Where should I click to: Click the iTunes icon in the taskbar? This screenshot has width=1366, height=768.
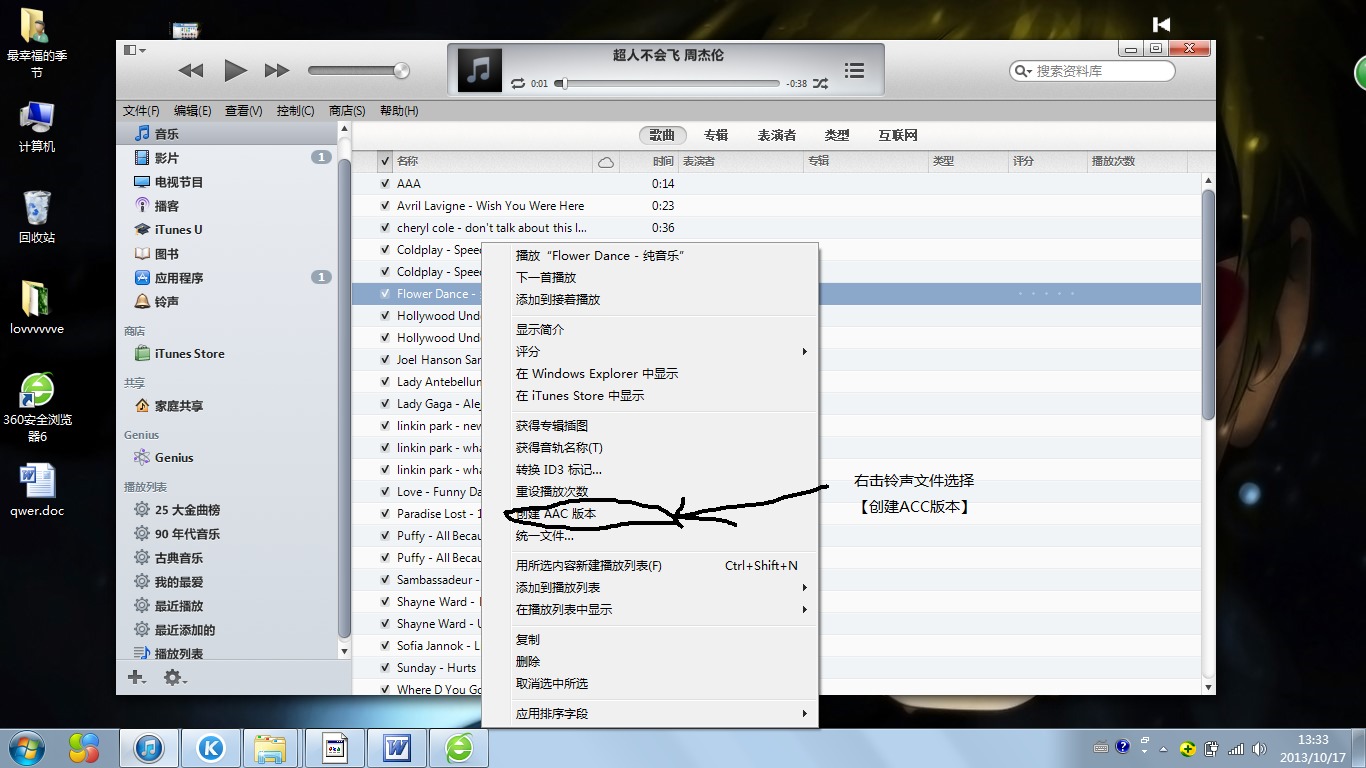[149, 747]
